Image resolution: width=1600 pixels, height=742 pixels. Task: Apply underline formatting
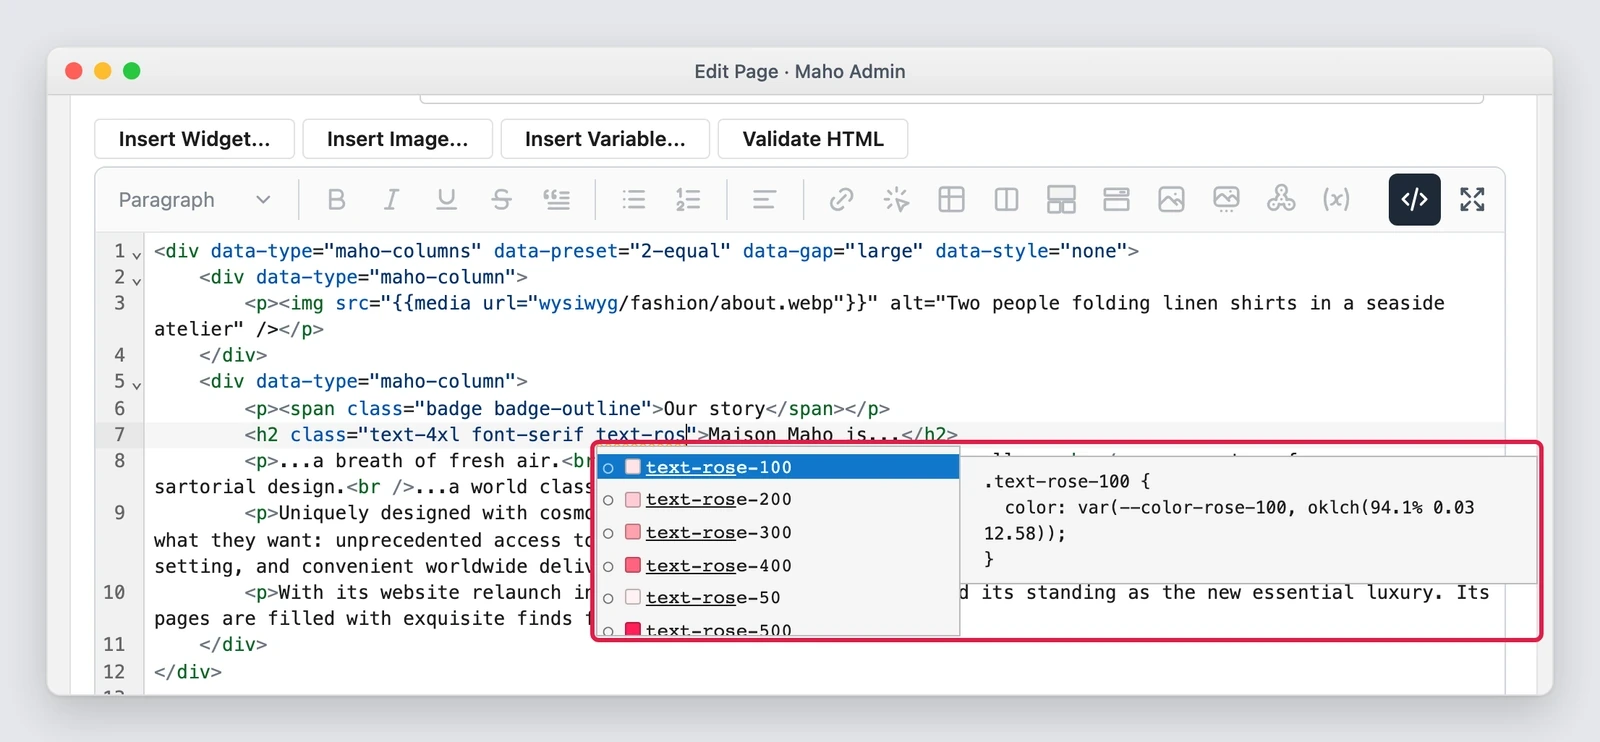[x=446, y=200]
